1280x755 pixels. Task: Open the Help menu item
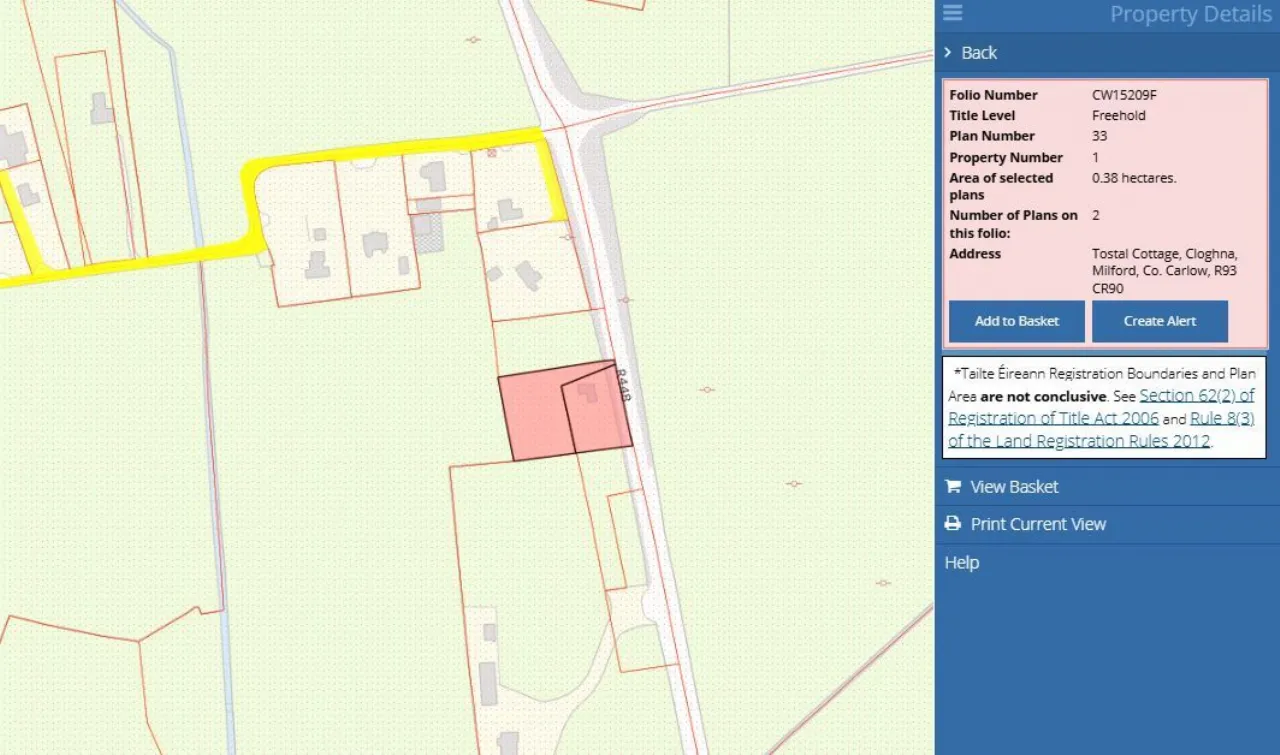pos(962,563)
